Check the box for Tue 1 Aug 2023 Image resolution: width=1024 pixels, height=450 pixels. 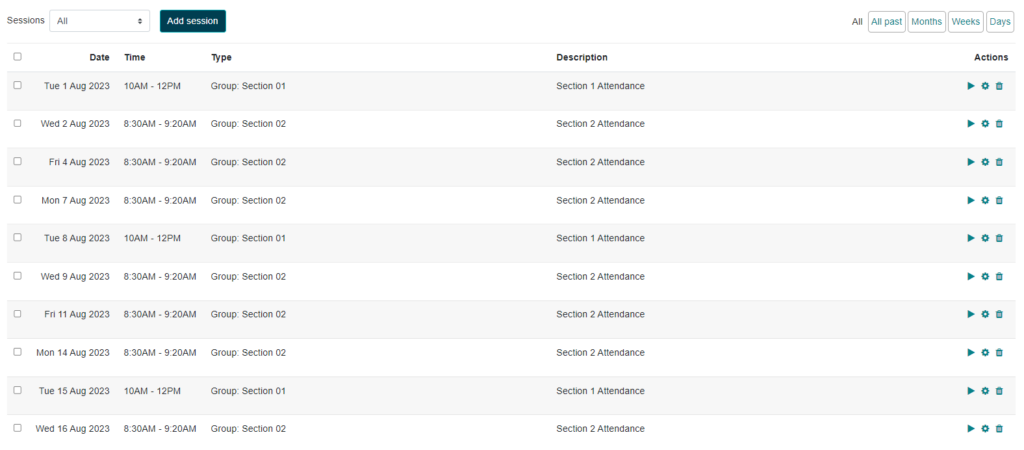coord(18,85)
